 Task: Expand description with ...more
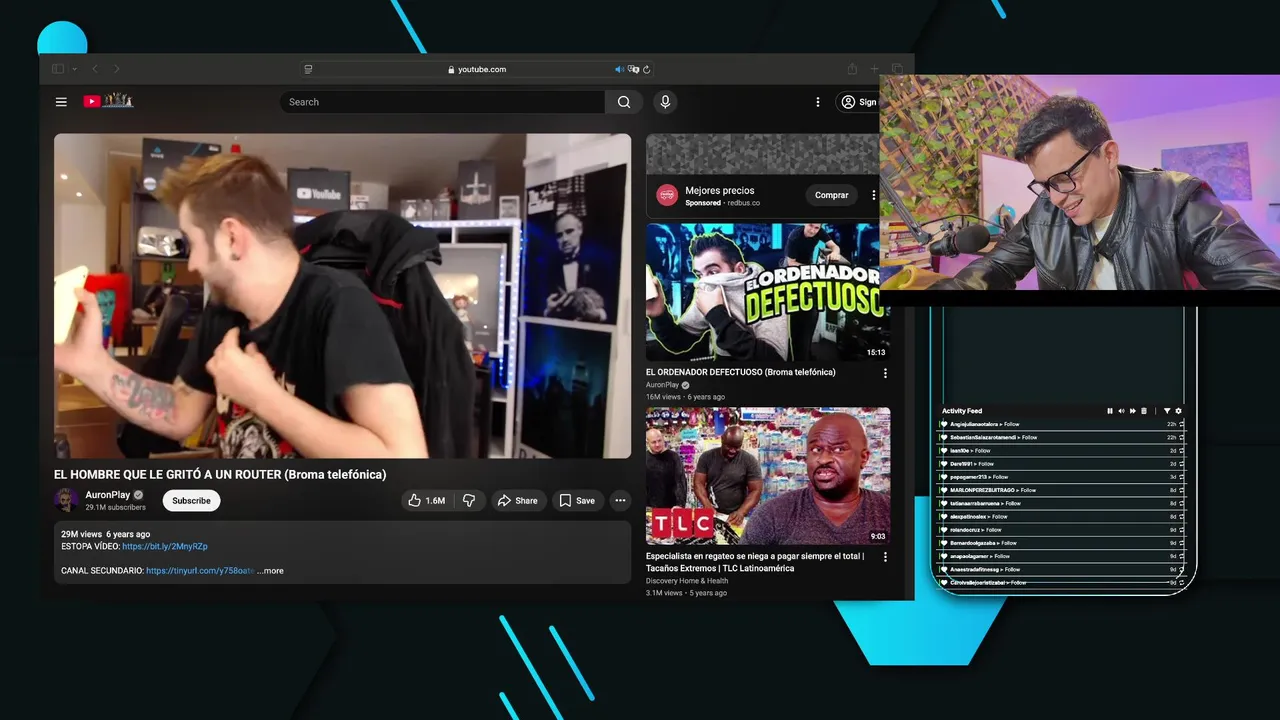click(x=270, y=571)
